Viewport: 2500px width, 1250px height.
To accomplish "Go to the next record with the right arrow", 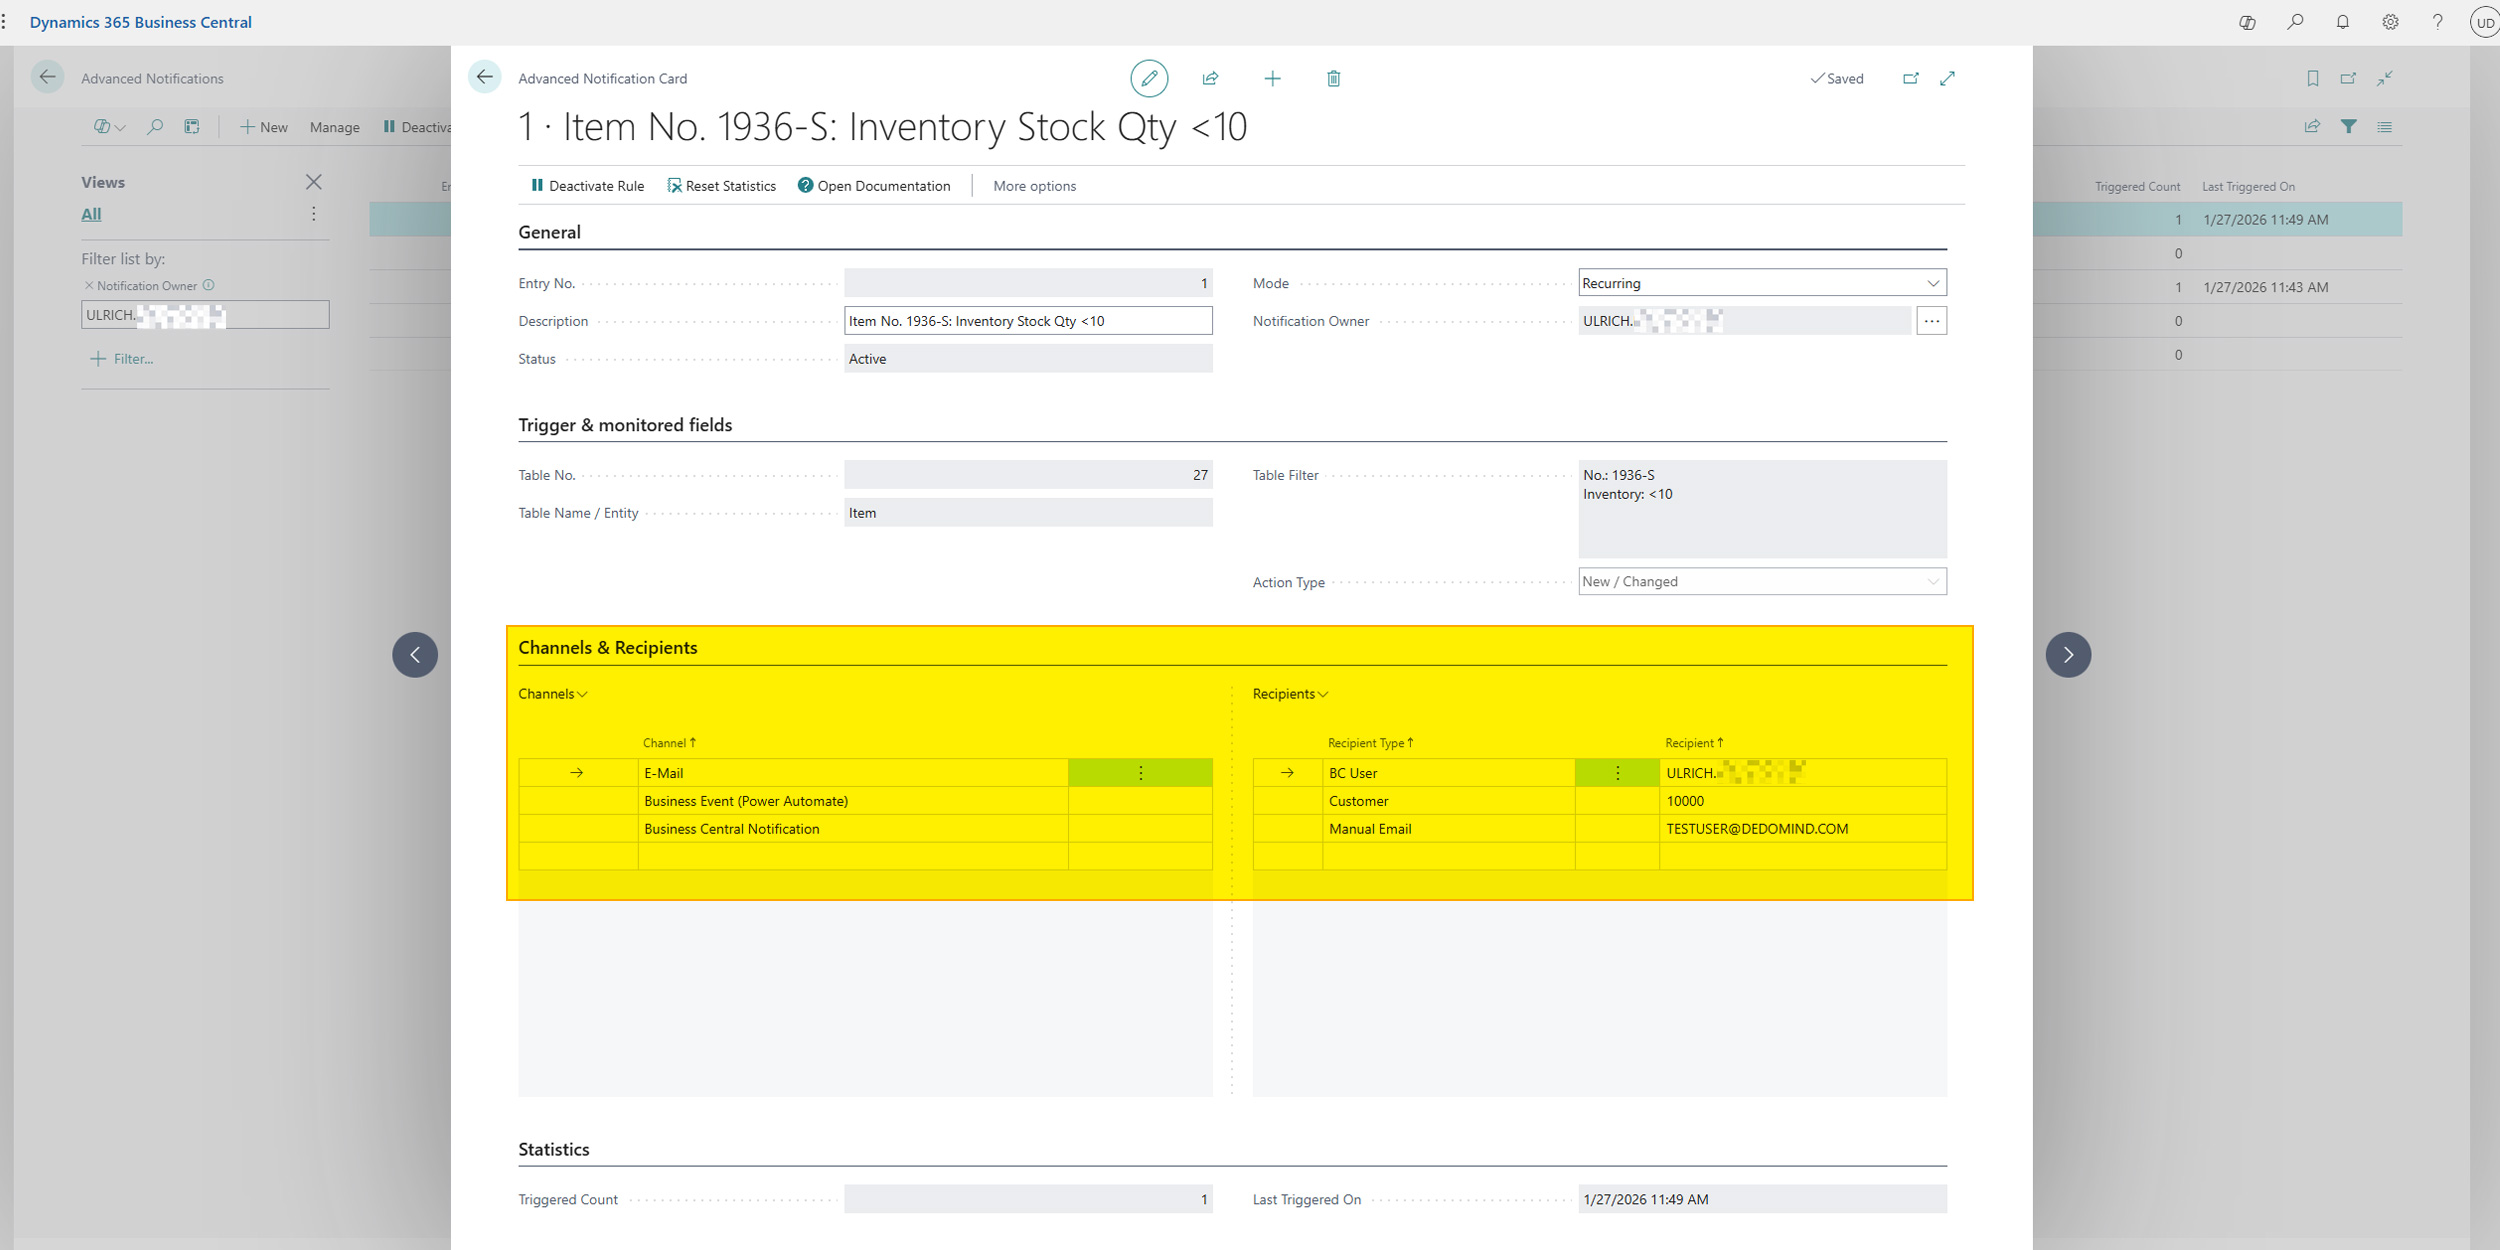I will (x=2068, y=655).
